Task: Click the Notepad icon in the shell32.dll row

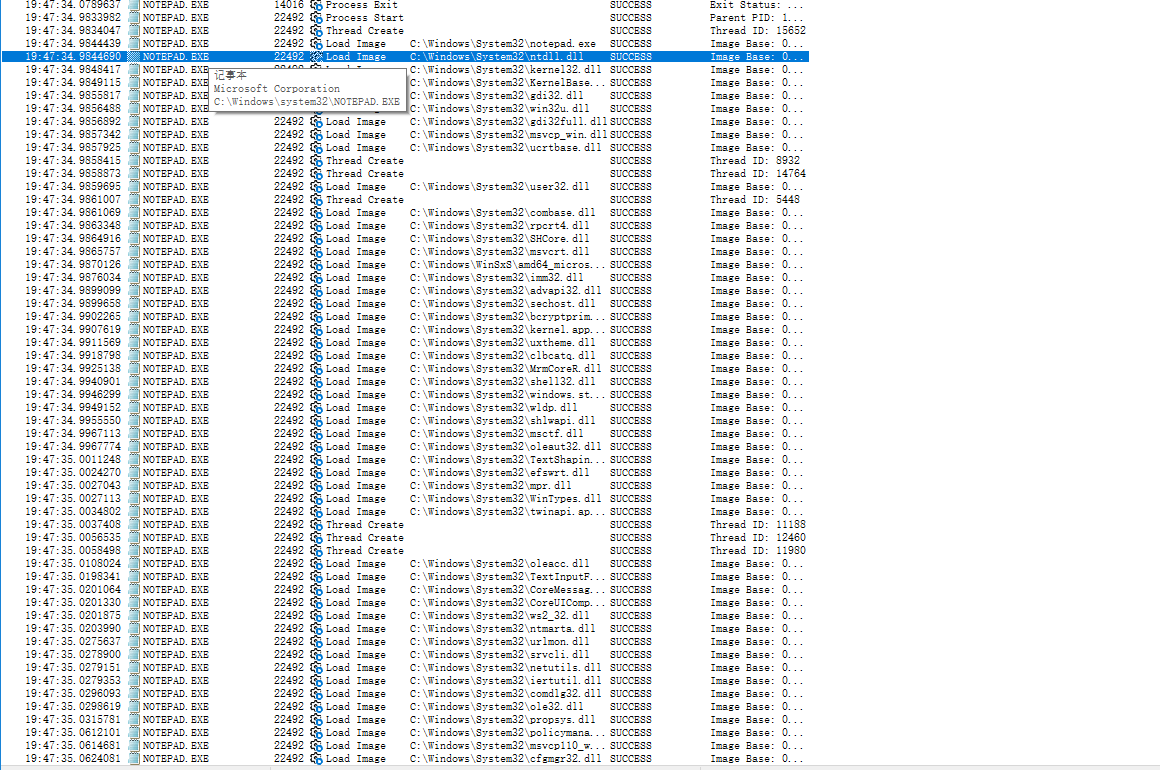Action: (x=134, y=382)
